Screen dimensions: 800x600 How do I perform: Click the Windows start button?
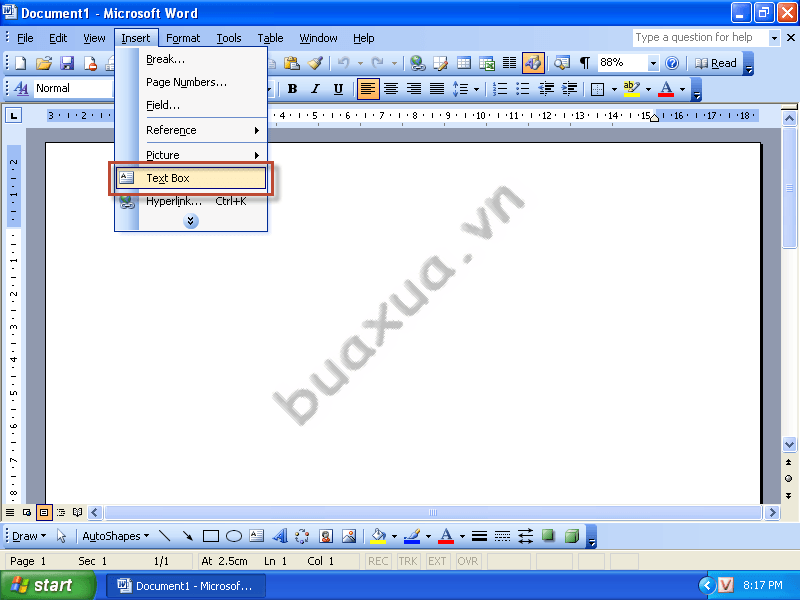[x=48, y=585]
